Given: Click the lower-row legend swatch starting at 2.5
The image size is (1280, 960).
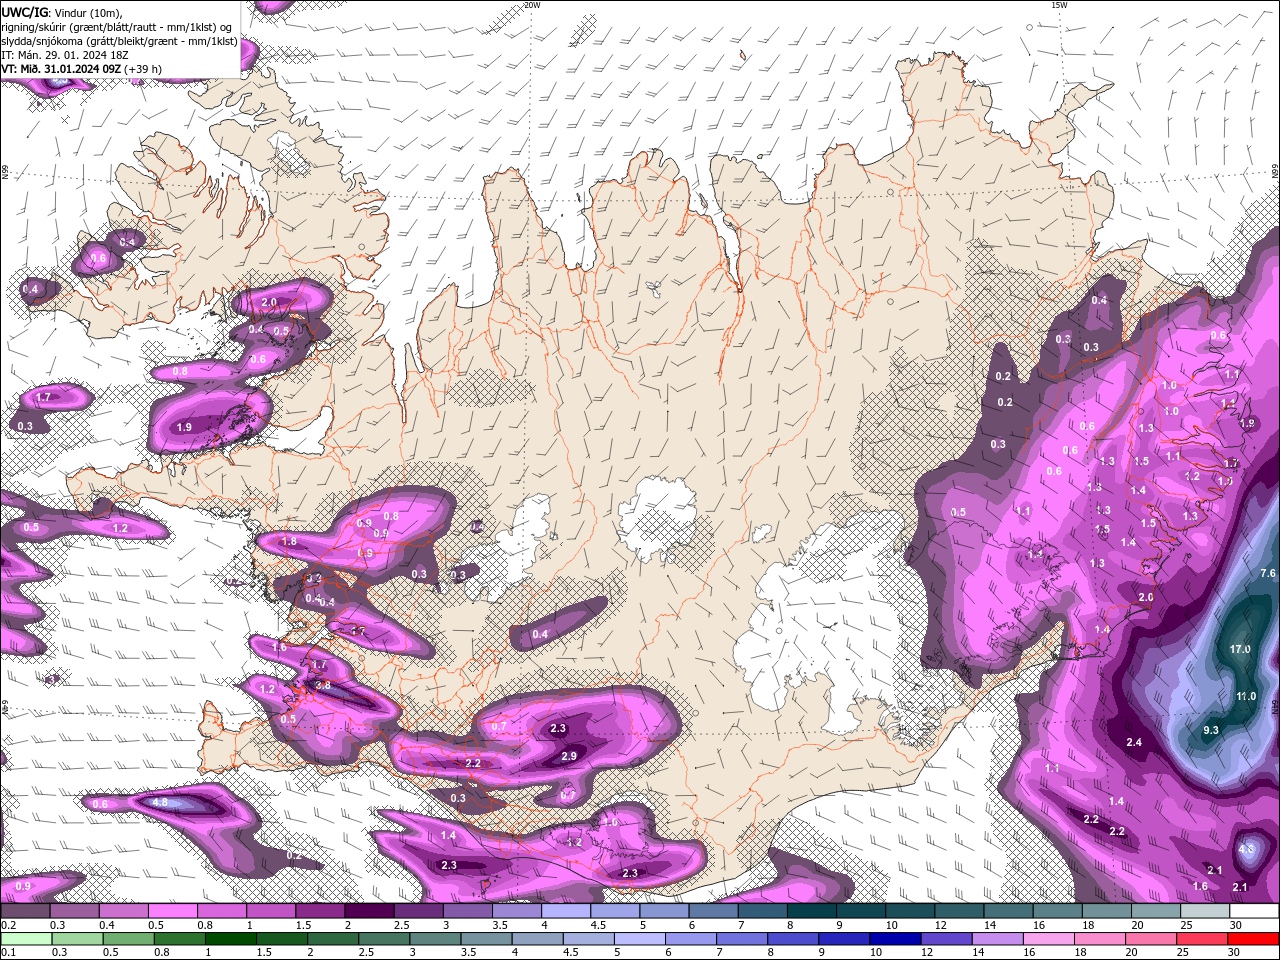Looking at the screenshot, I should tap(384, 939).
